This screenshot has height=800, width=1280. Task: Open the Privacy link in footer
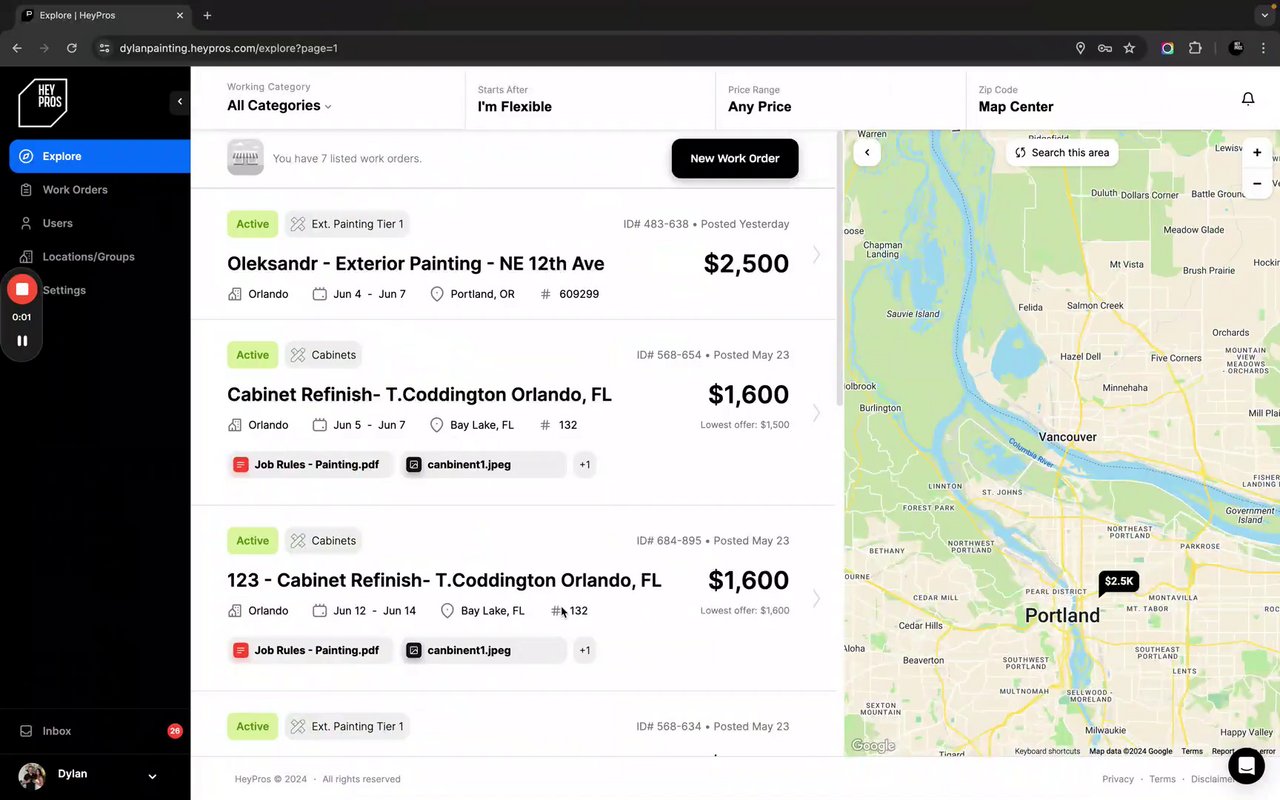click(x=1118, y=780)
